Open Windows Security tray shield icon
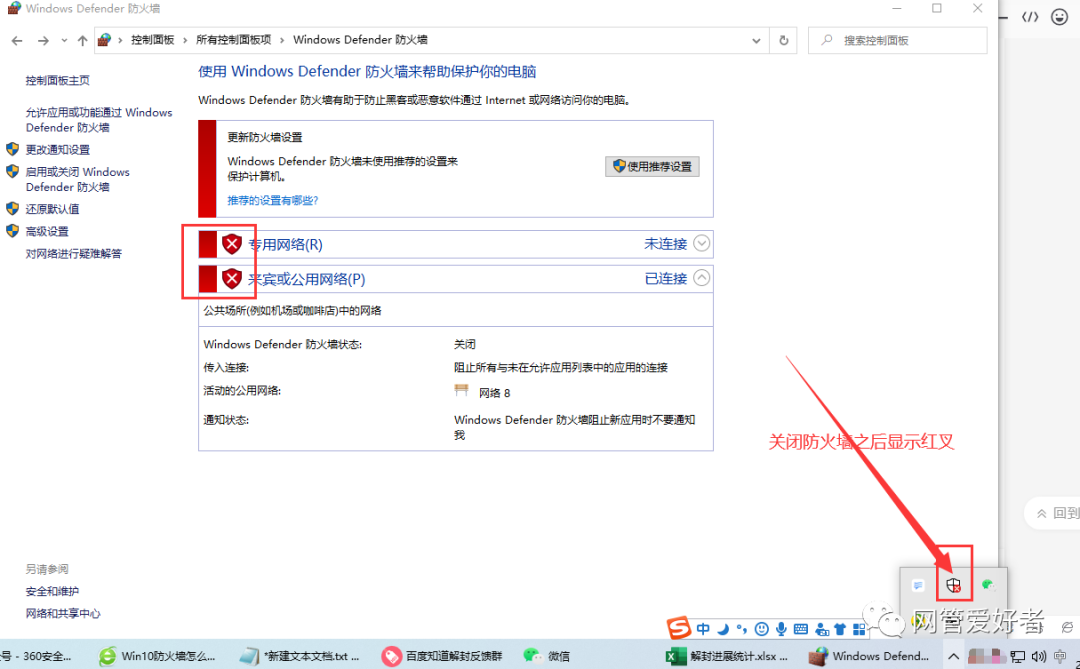Screen dimensions: 1080x669 953,586
